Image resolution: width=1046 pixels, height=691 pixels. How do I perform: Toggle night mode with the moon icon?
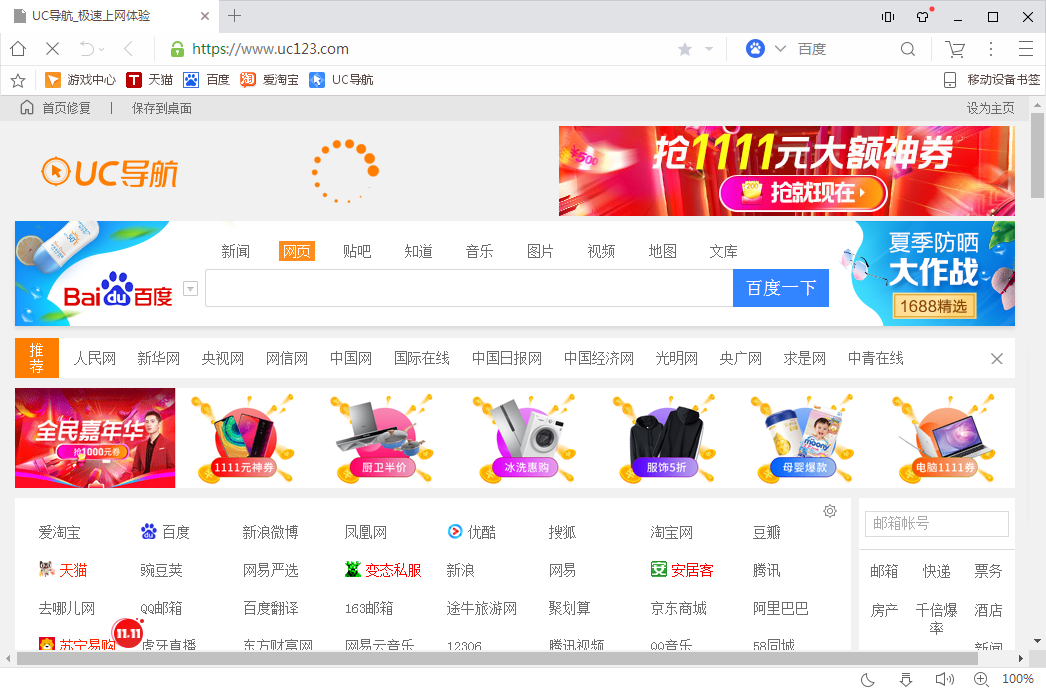point(867,679)
